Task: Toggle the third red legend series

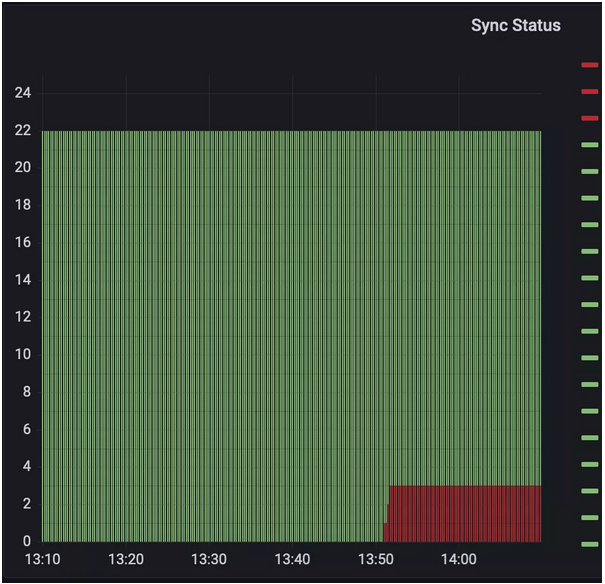Action: click(x=589, y=118)
